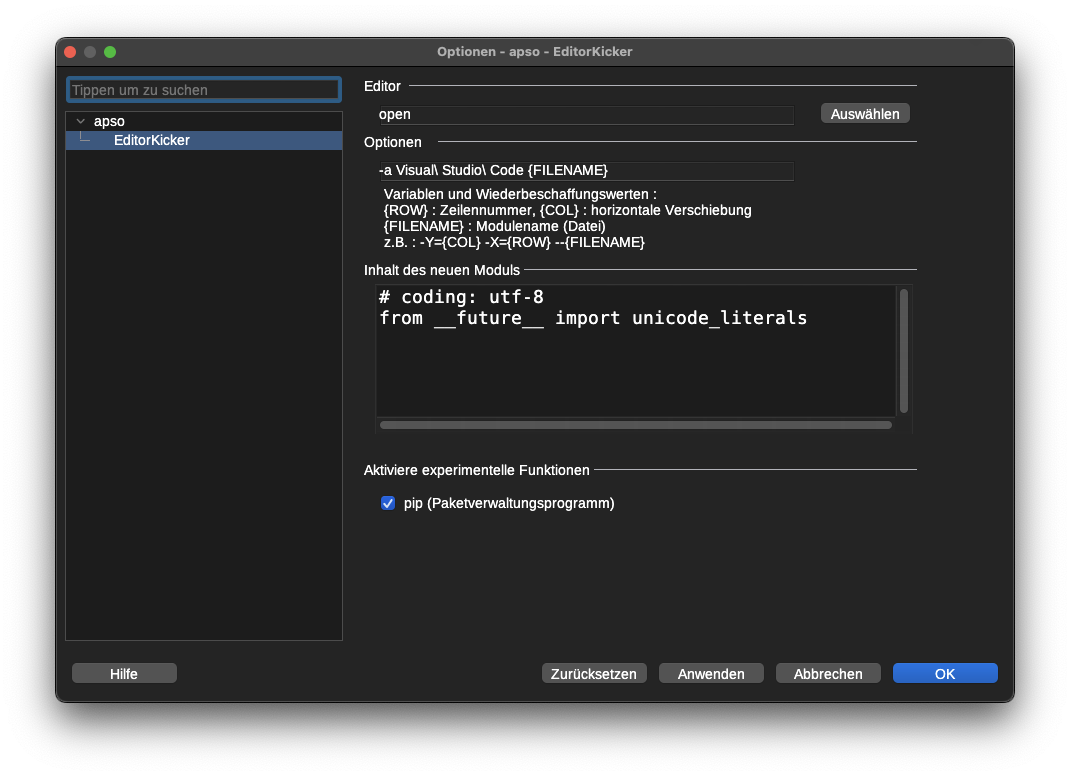Click the green zoom window button

click(110, 51)
